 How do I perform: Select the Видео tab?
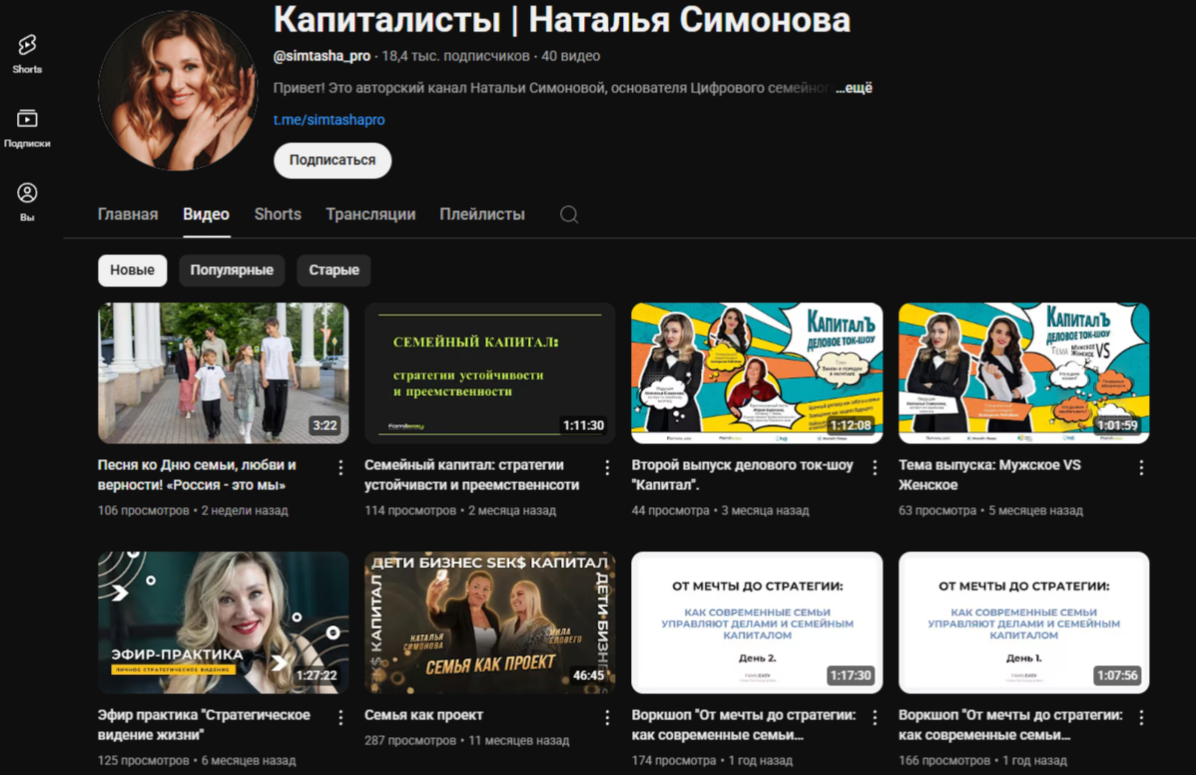click(206, 214)
